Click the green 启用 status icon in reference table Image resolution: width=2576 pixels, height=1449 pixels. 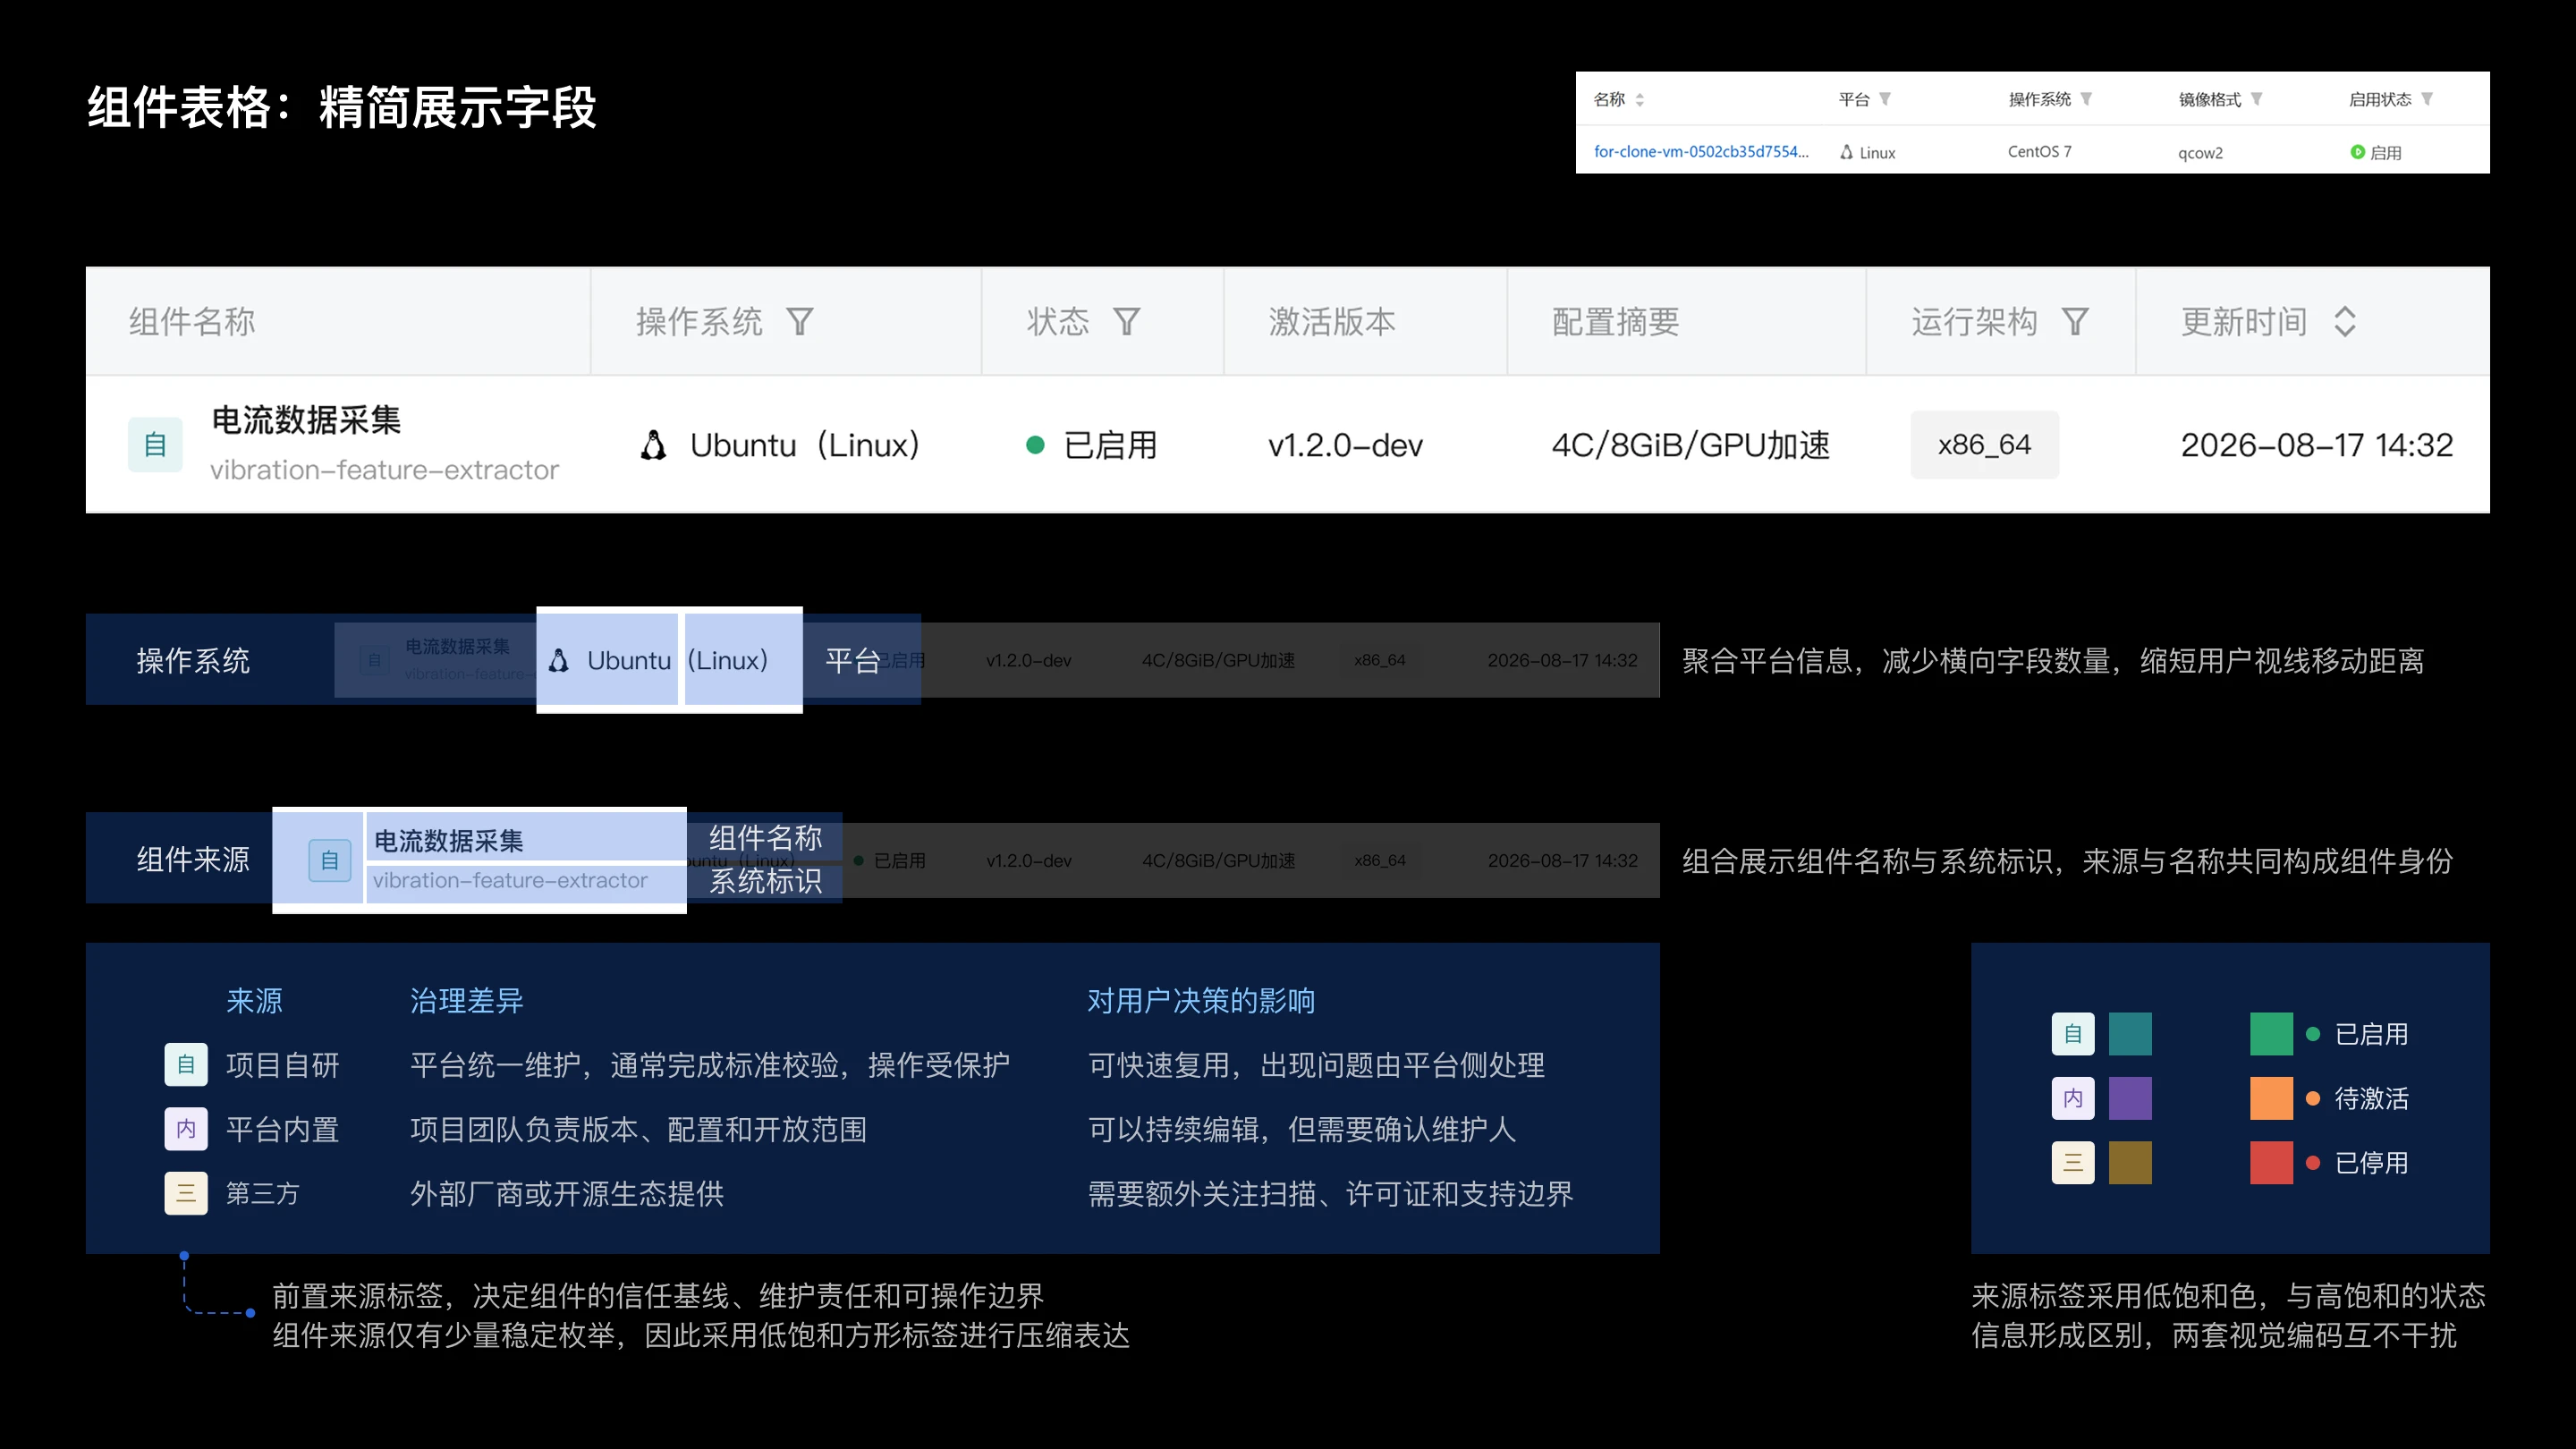coord(2357,152)
